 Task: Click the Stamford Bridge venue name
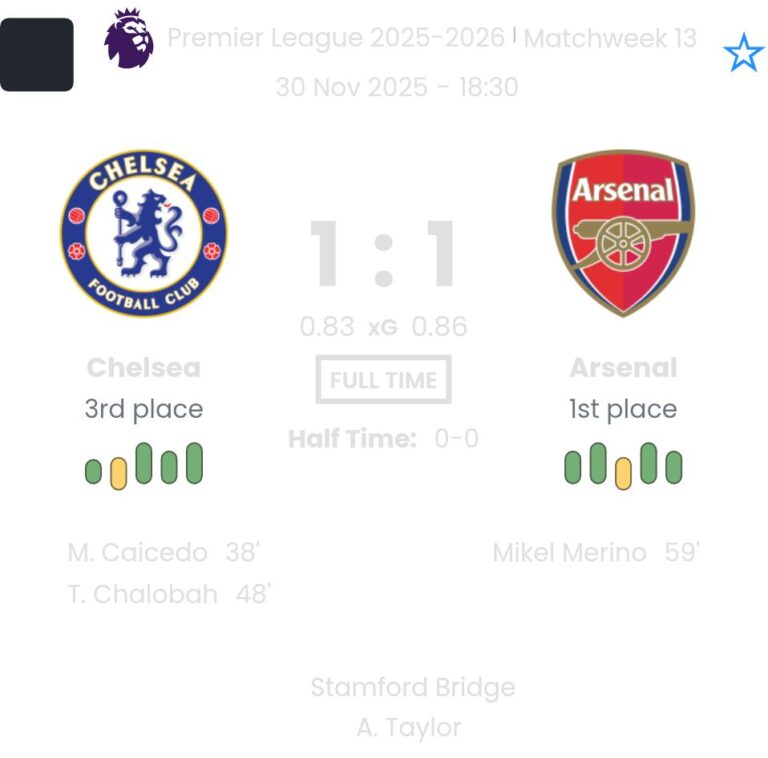(412, 687)
